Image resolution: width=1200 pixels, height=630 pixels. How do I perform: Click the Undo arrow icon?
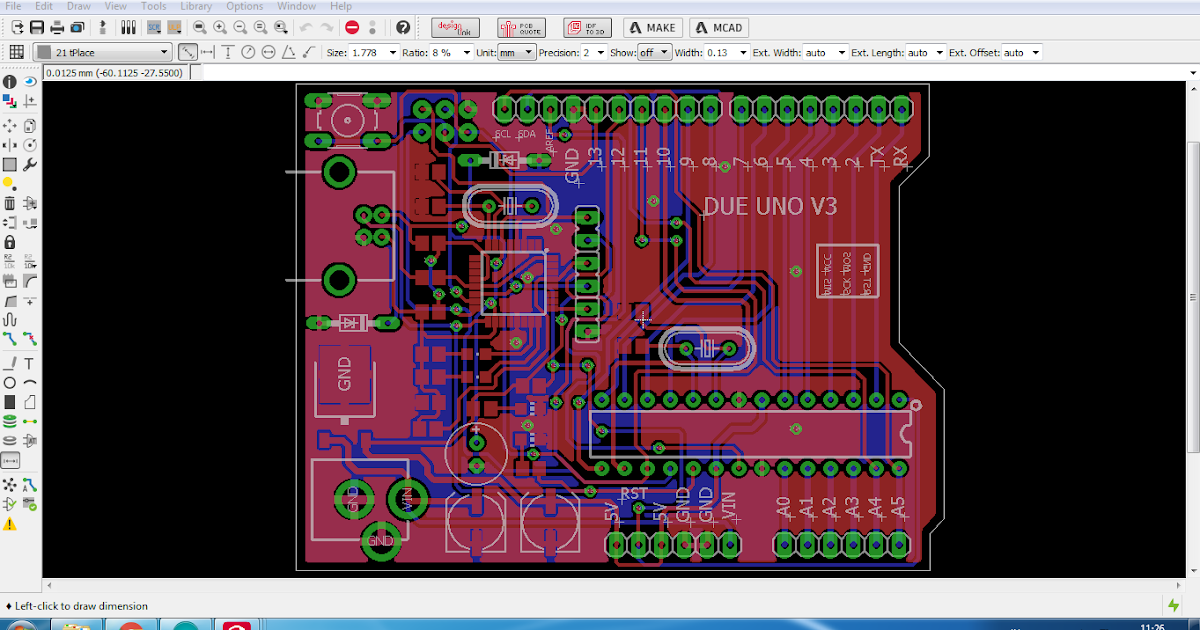(x=306, y=28)
